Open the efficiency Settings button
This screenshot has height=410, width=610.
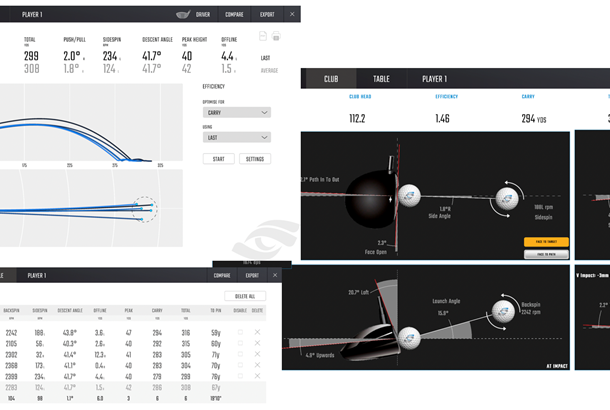(x=255, y=159)
